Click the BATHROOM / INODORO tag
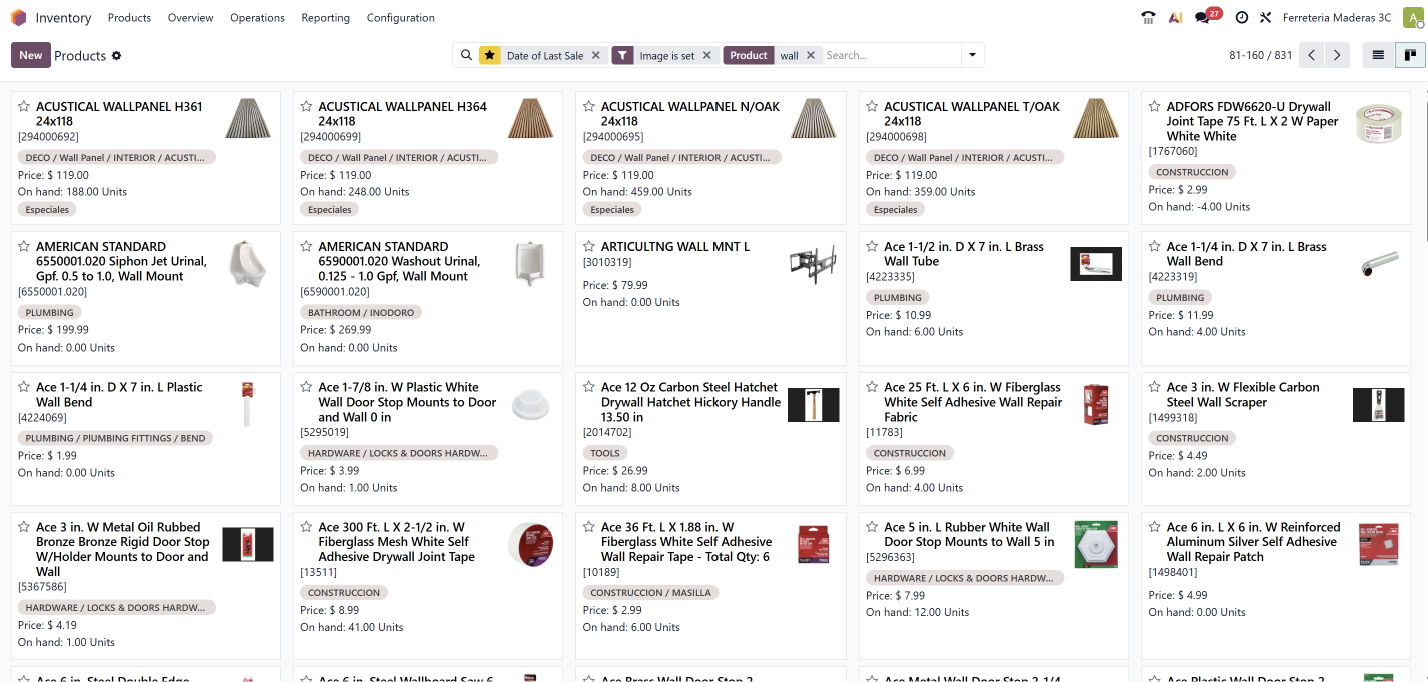 361,312
